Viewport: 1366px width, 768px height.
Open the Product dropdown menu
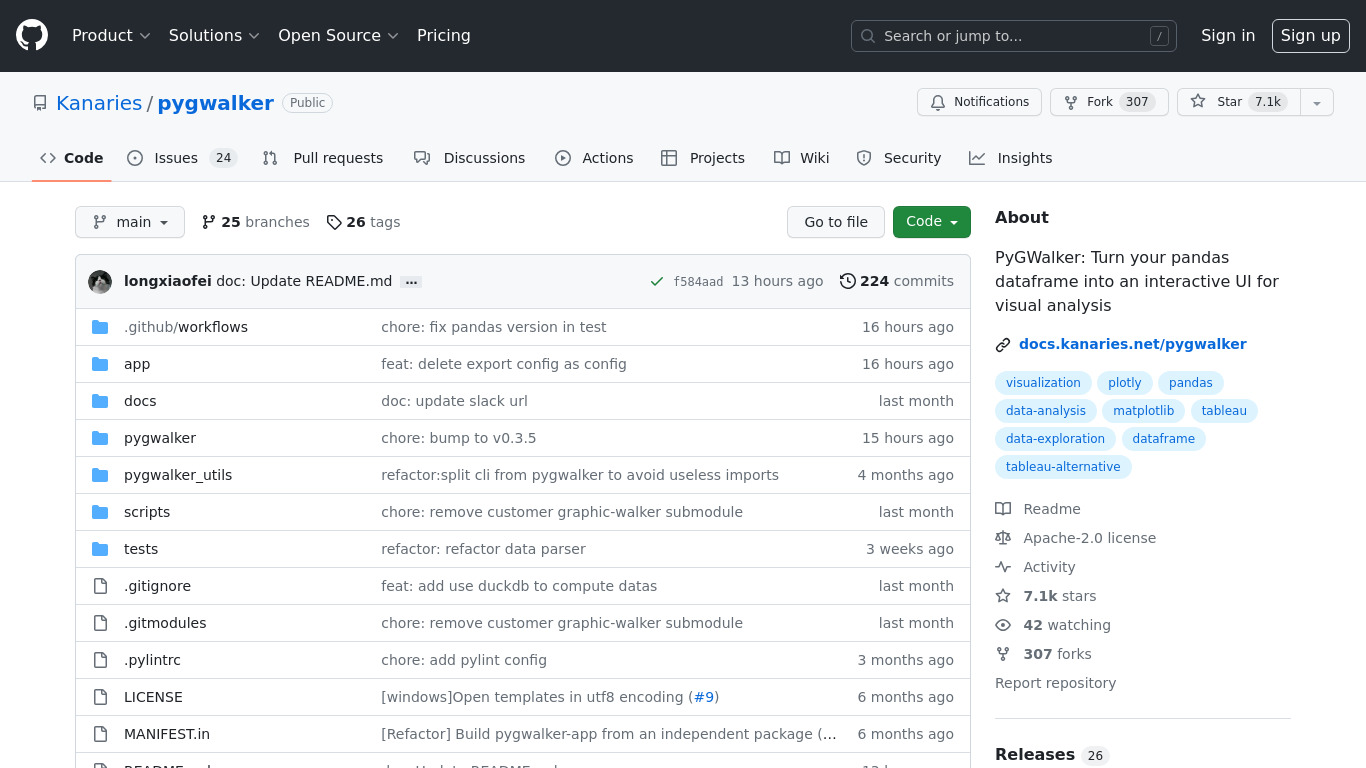point(111,36)
